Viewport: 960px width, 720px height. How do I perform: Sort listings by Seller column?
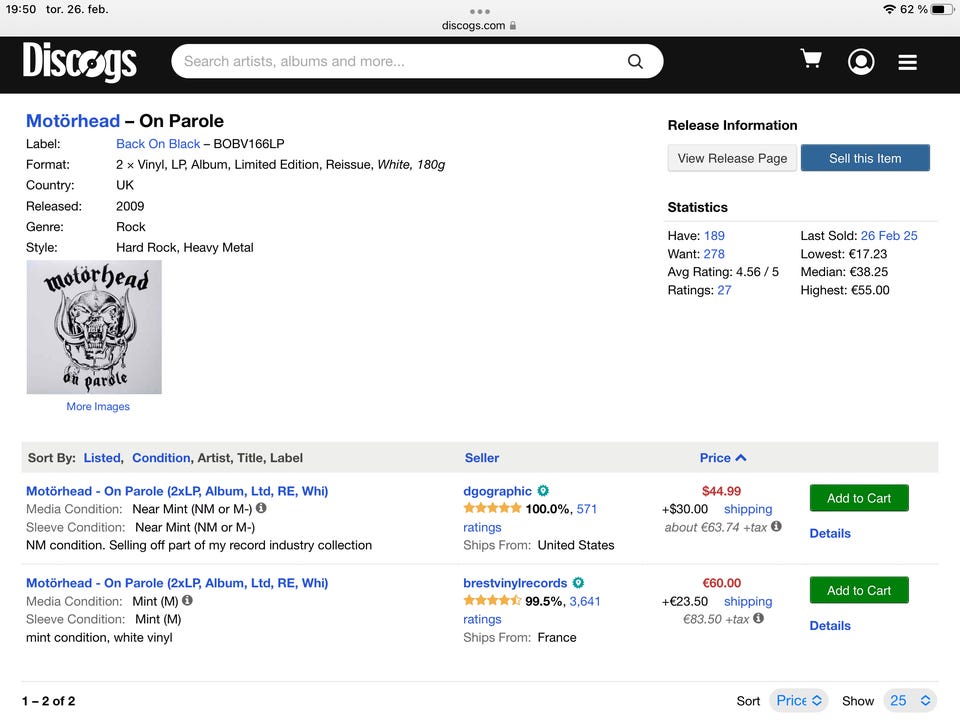click(482, 458)
